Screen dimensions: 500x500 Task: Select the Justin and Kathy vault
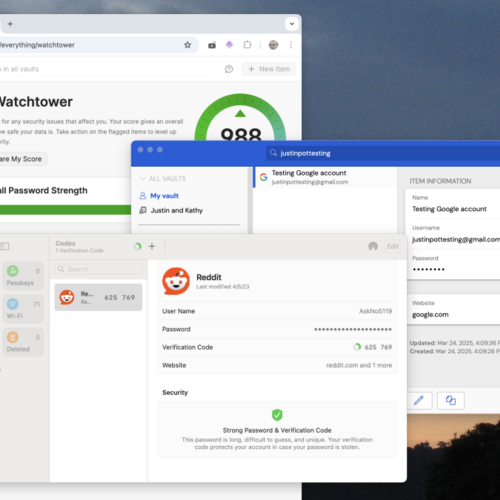pos(176,210)
